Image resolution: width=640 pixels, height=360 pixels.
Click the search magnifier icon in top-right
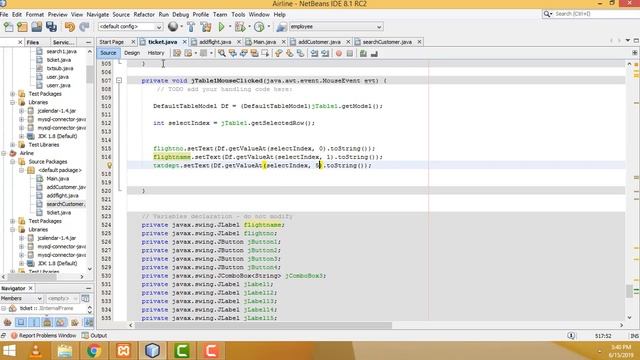(547, 14)
